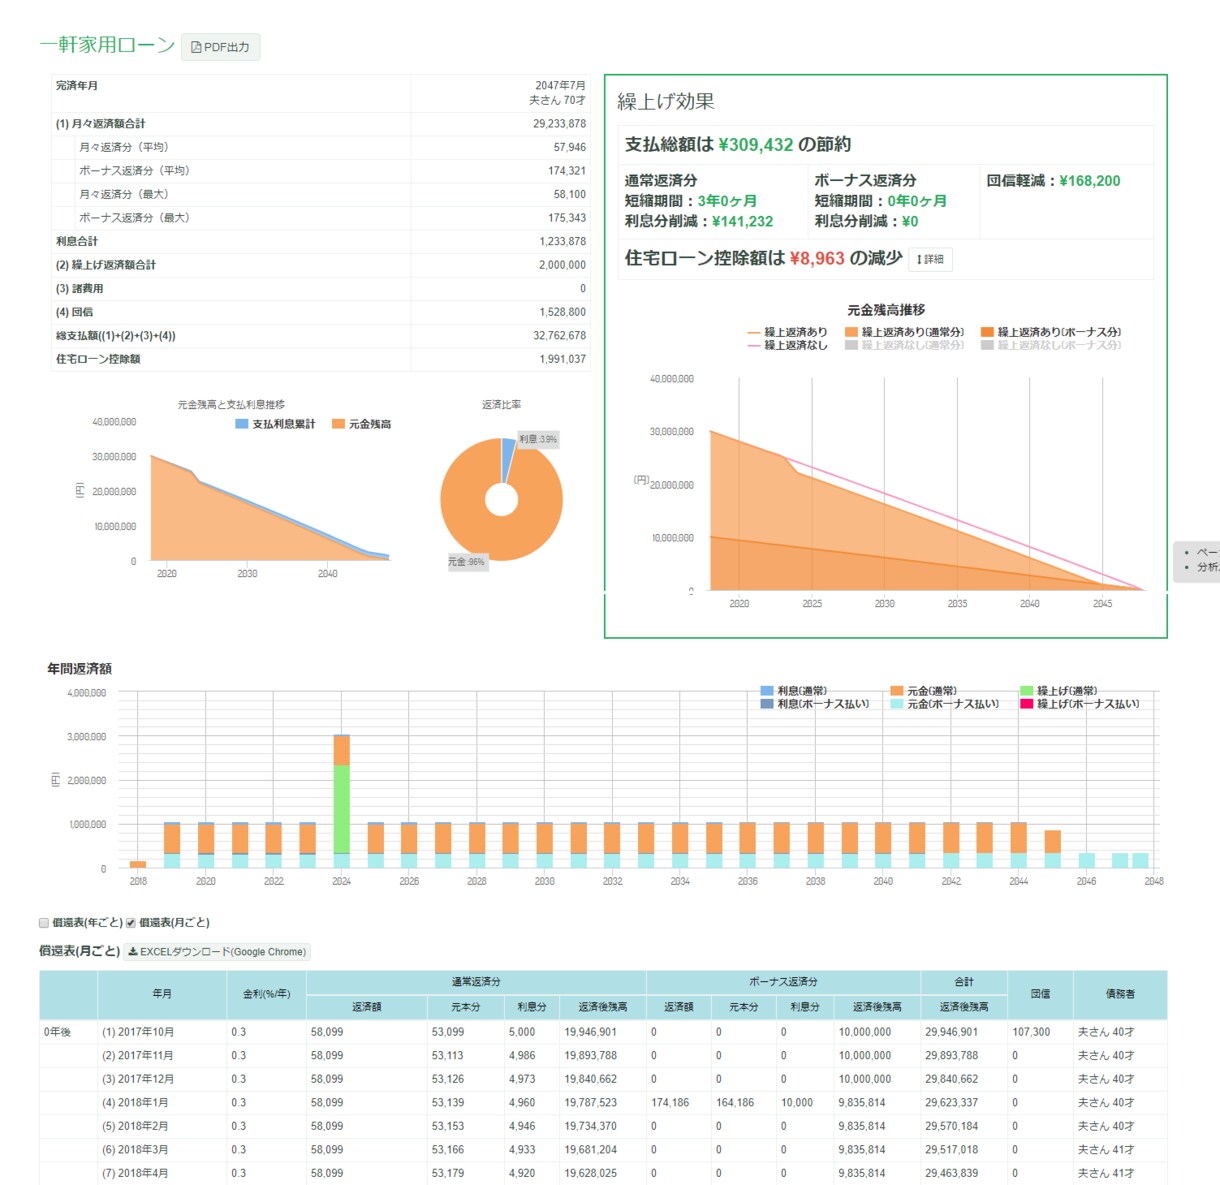The image size is (1220, 1185).
Task: Toggle the 支払利息累計 legend swatch
Action: click(241, 424)
